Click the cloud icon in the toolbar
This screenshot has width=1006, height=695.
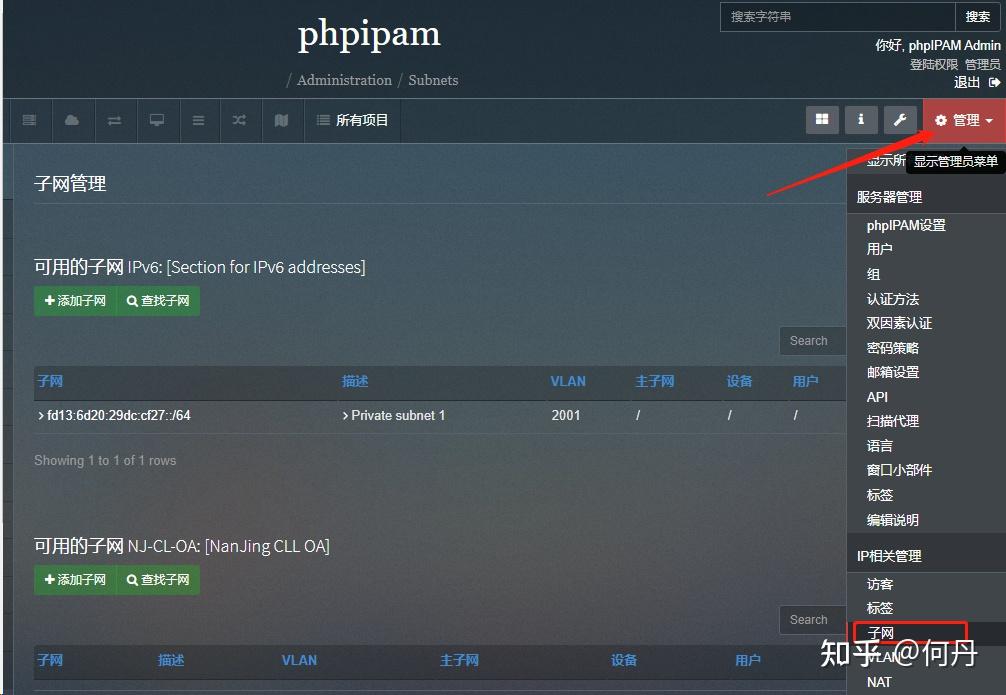coord(72,120)
